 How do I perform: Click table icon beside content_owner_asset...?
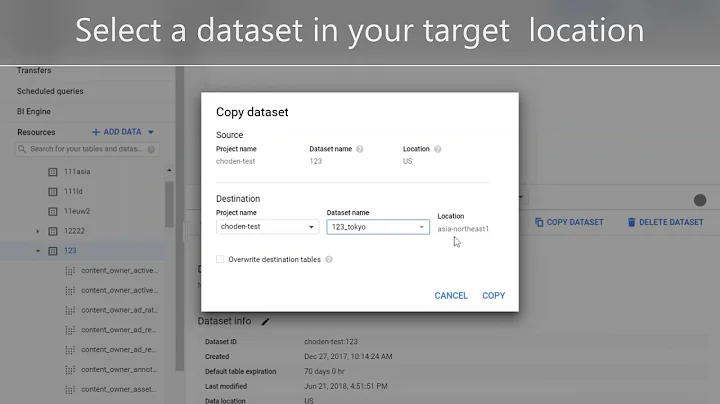point(70,390)
